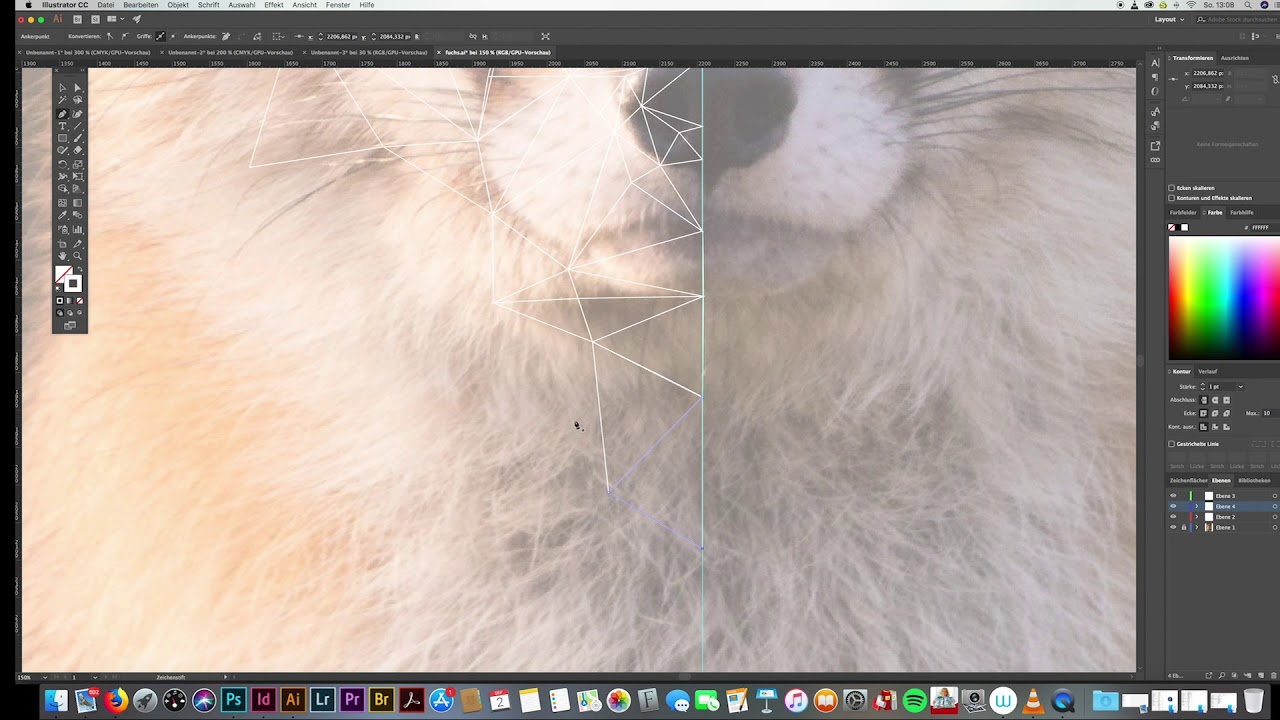Click the X coordinate field in control bar
The height and width of the screenshot is (720, 1280).
(x=342, y=36)
